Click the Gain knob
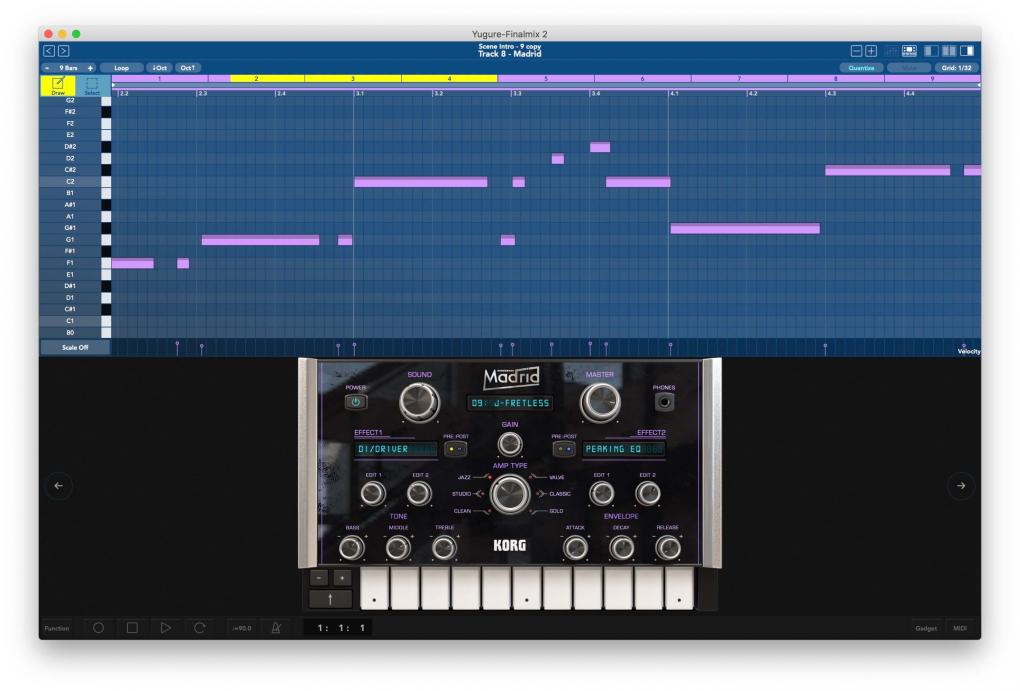The width and height of the screenshot is (1020, 691). click(509, 444)
